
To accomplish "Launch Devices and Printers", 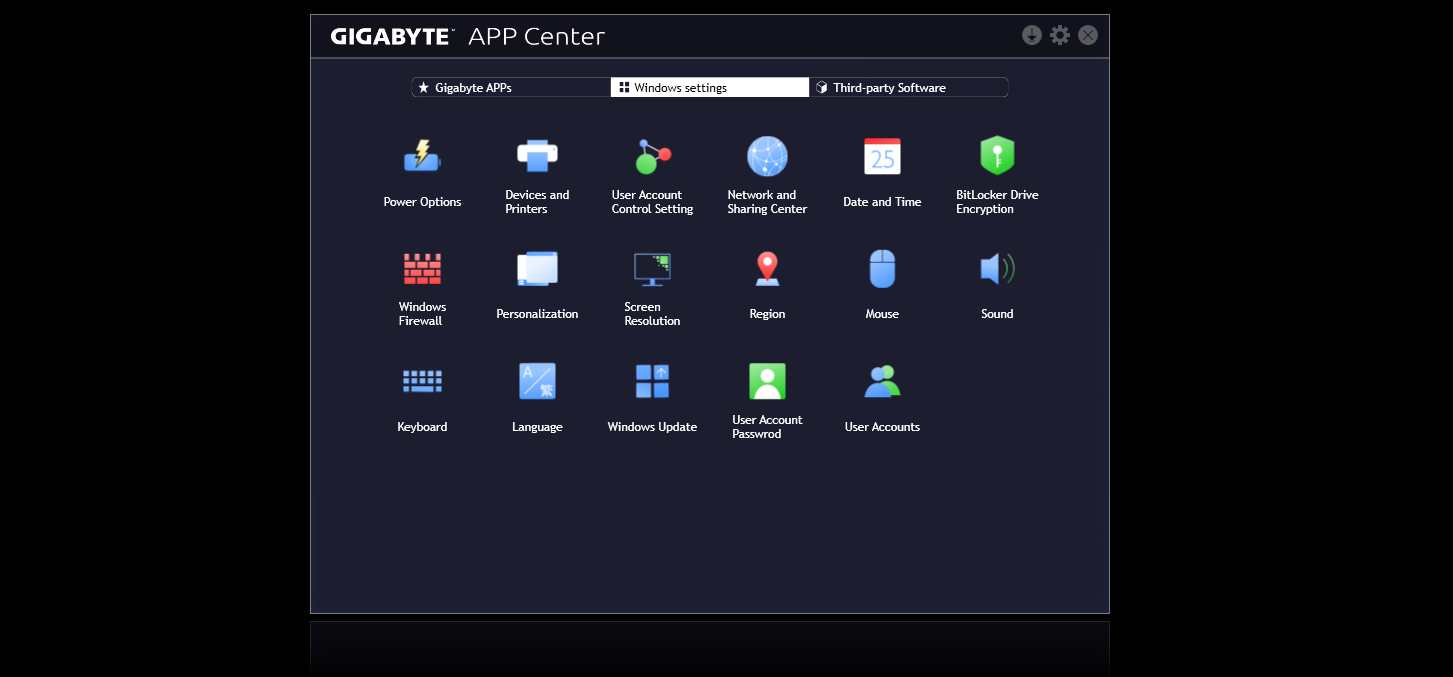I will (x=537, y=157).
